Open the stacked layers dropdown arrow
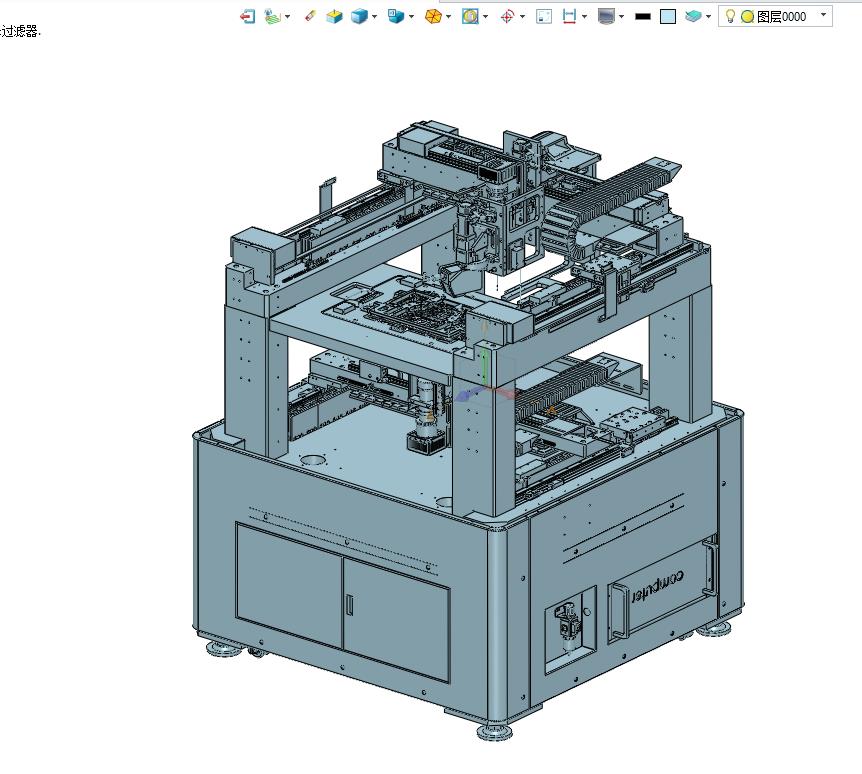Viewport: 862px width, 774px height. [x=709, y=16]
